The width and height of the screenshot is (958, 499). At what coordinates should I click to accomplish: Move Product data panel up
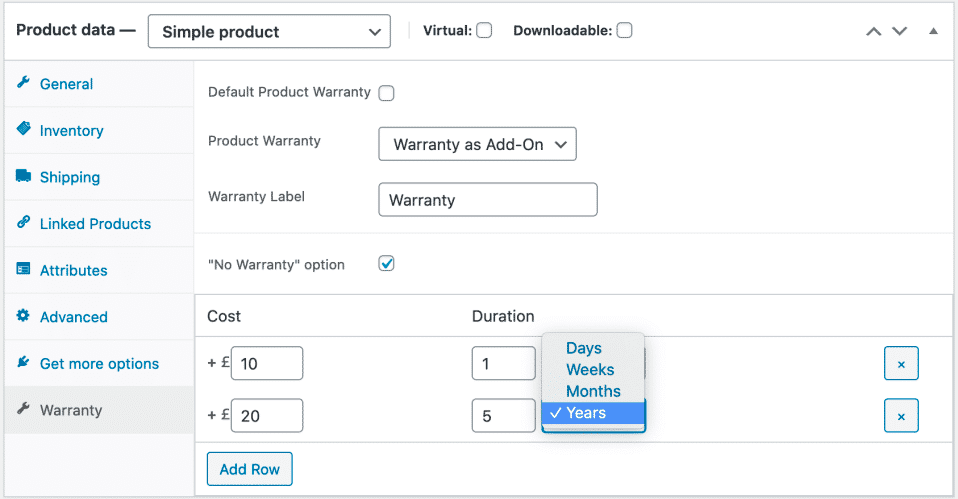coord(874,31)
